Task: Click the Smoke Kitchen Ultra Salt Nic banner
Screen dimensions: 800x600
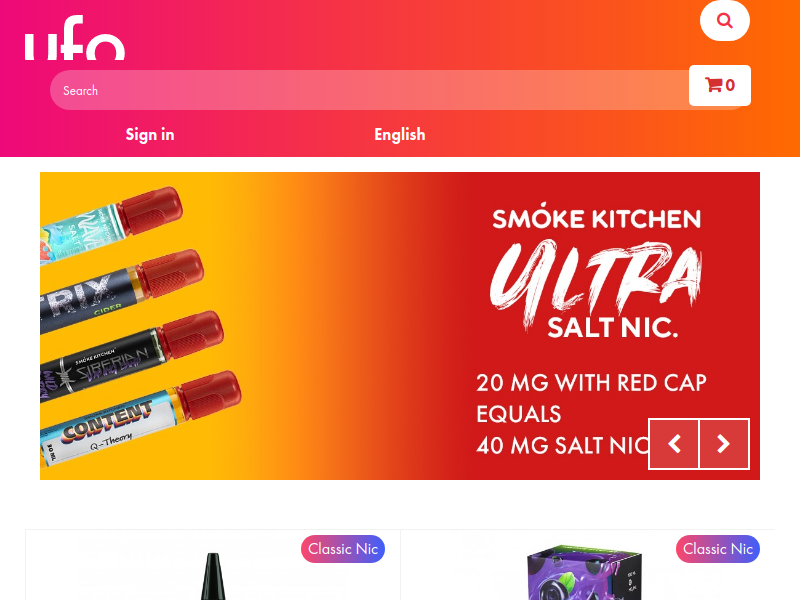Action: point(399,326)
